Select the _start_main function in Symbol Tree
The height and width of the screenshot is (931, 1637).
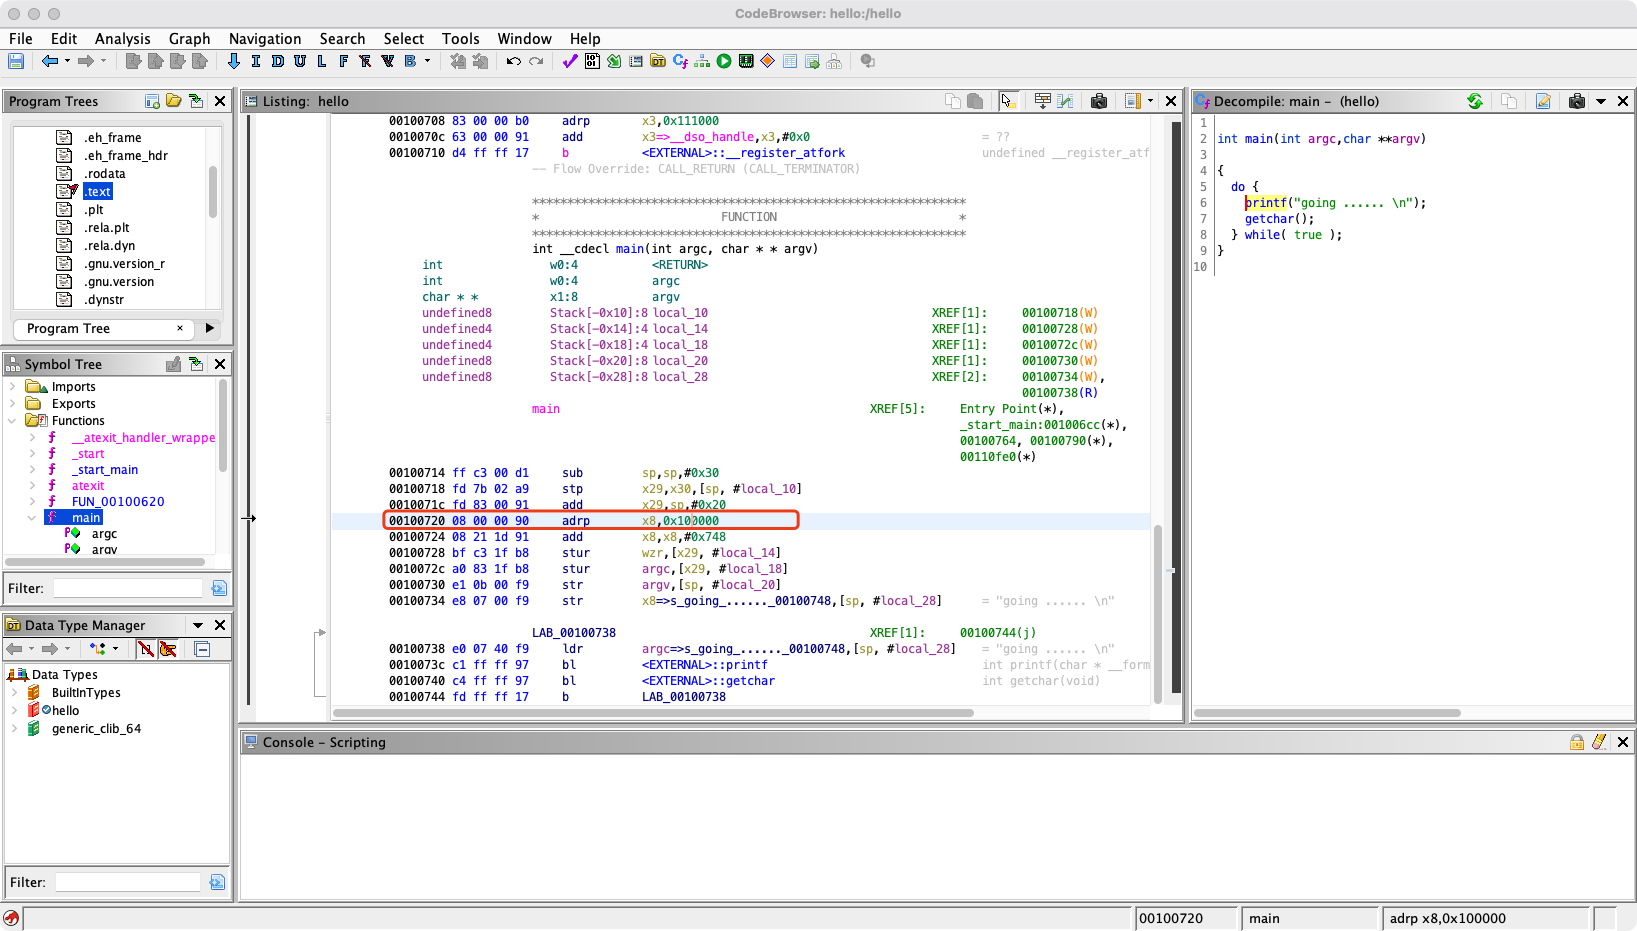pos(105,470)
